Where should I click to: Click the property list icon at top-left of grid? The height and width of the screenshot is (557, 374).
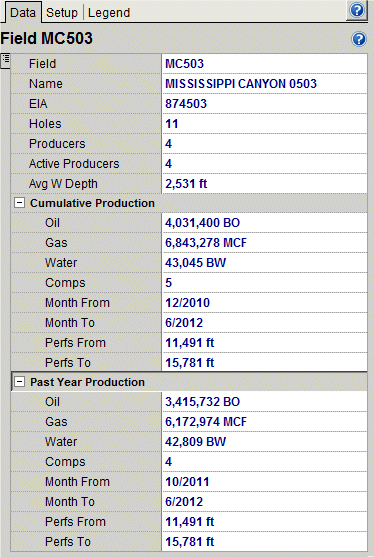coord(5,60)
